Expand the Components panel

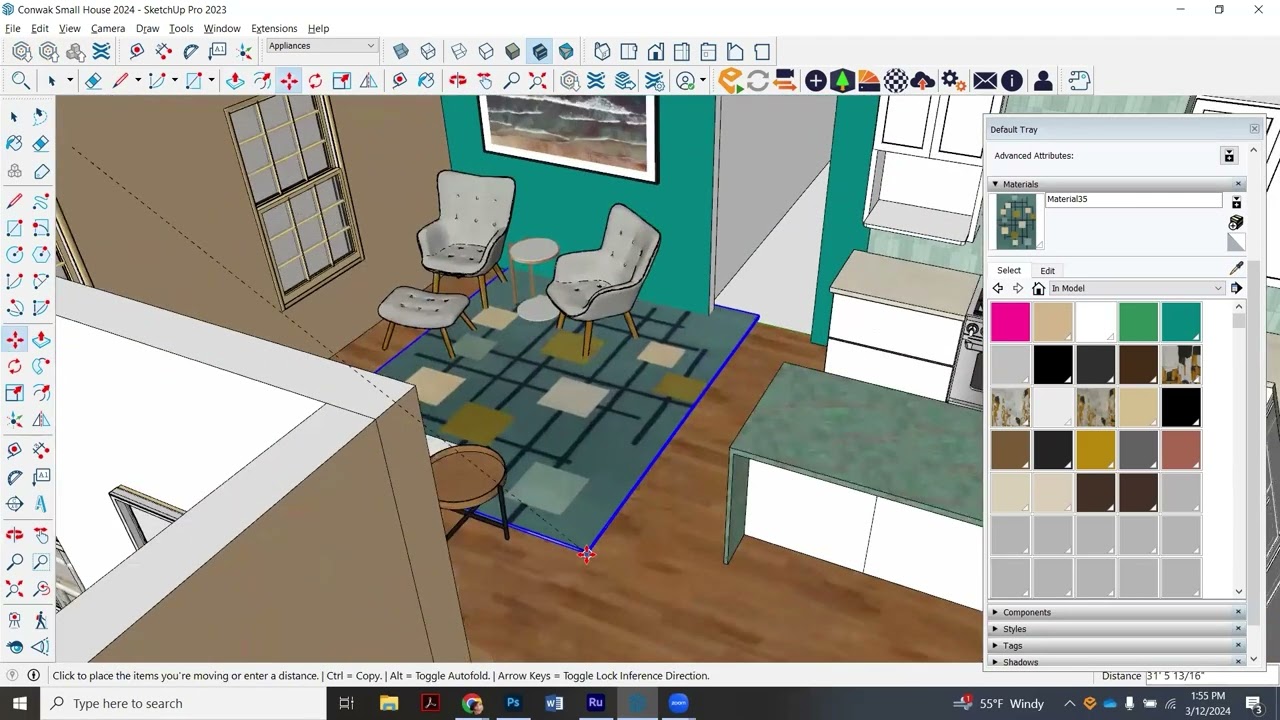pos(995,612)
